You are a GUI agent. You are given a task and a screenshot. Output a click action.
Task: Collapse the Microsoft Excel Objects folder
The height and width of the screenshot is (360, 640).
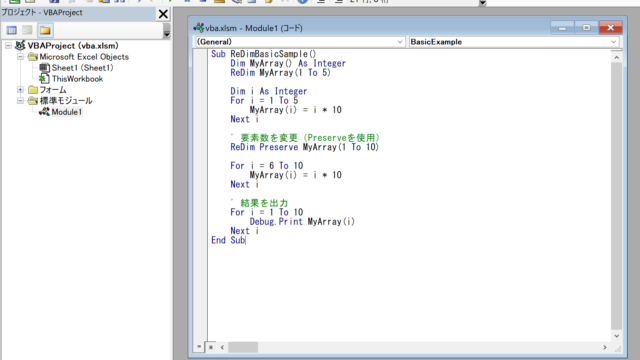[x=20, y=57]
